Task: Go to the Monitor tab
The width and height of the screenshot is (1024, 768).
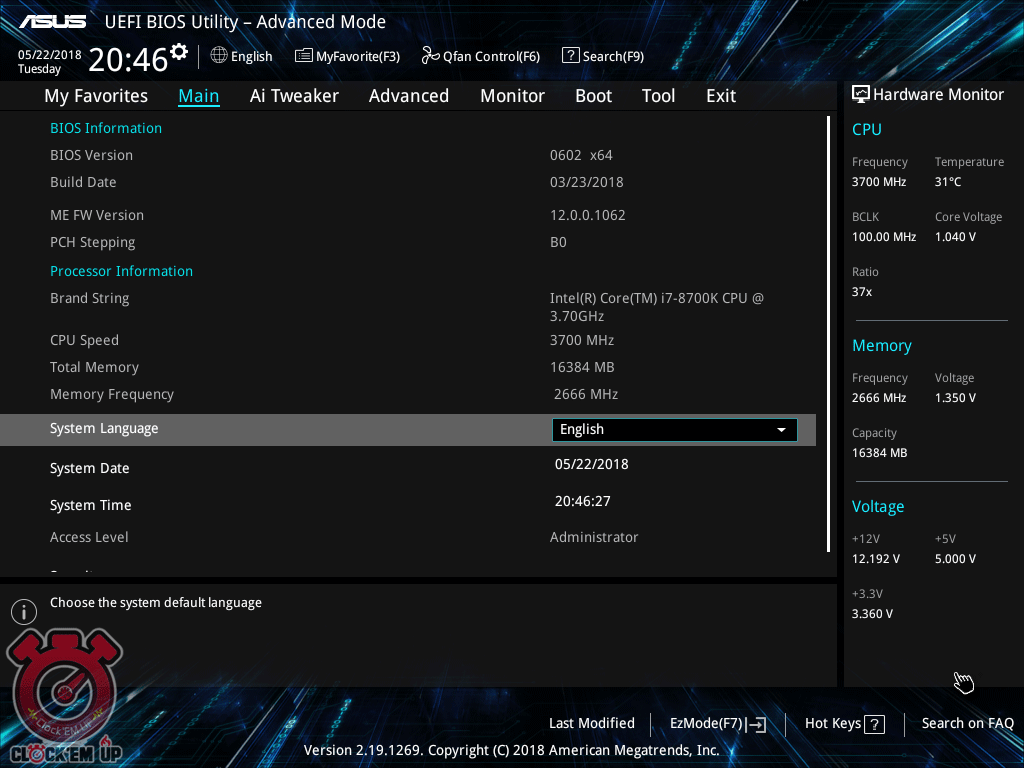Action: [512, 96]
